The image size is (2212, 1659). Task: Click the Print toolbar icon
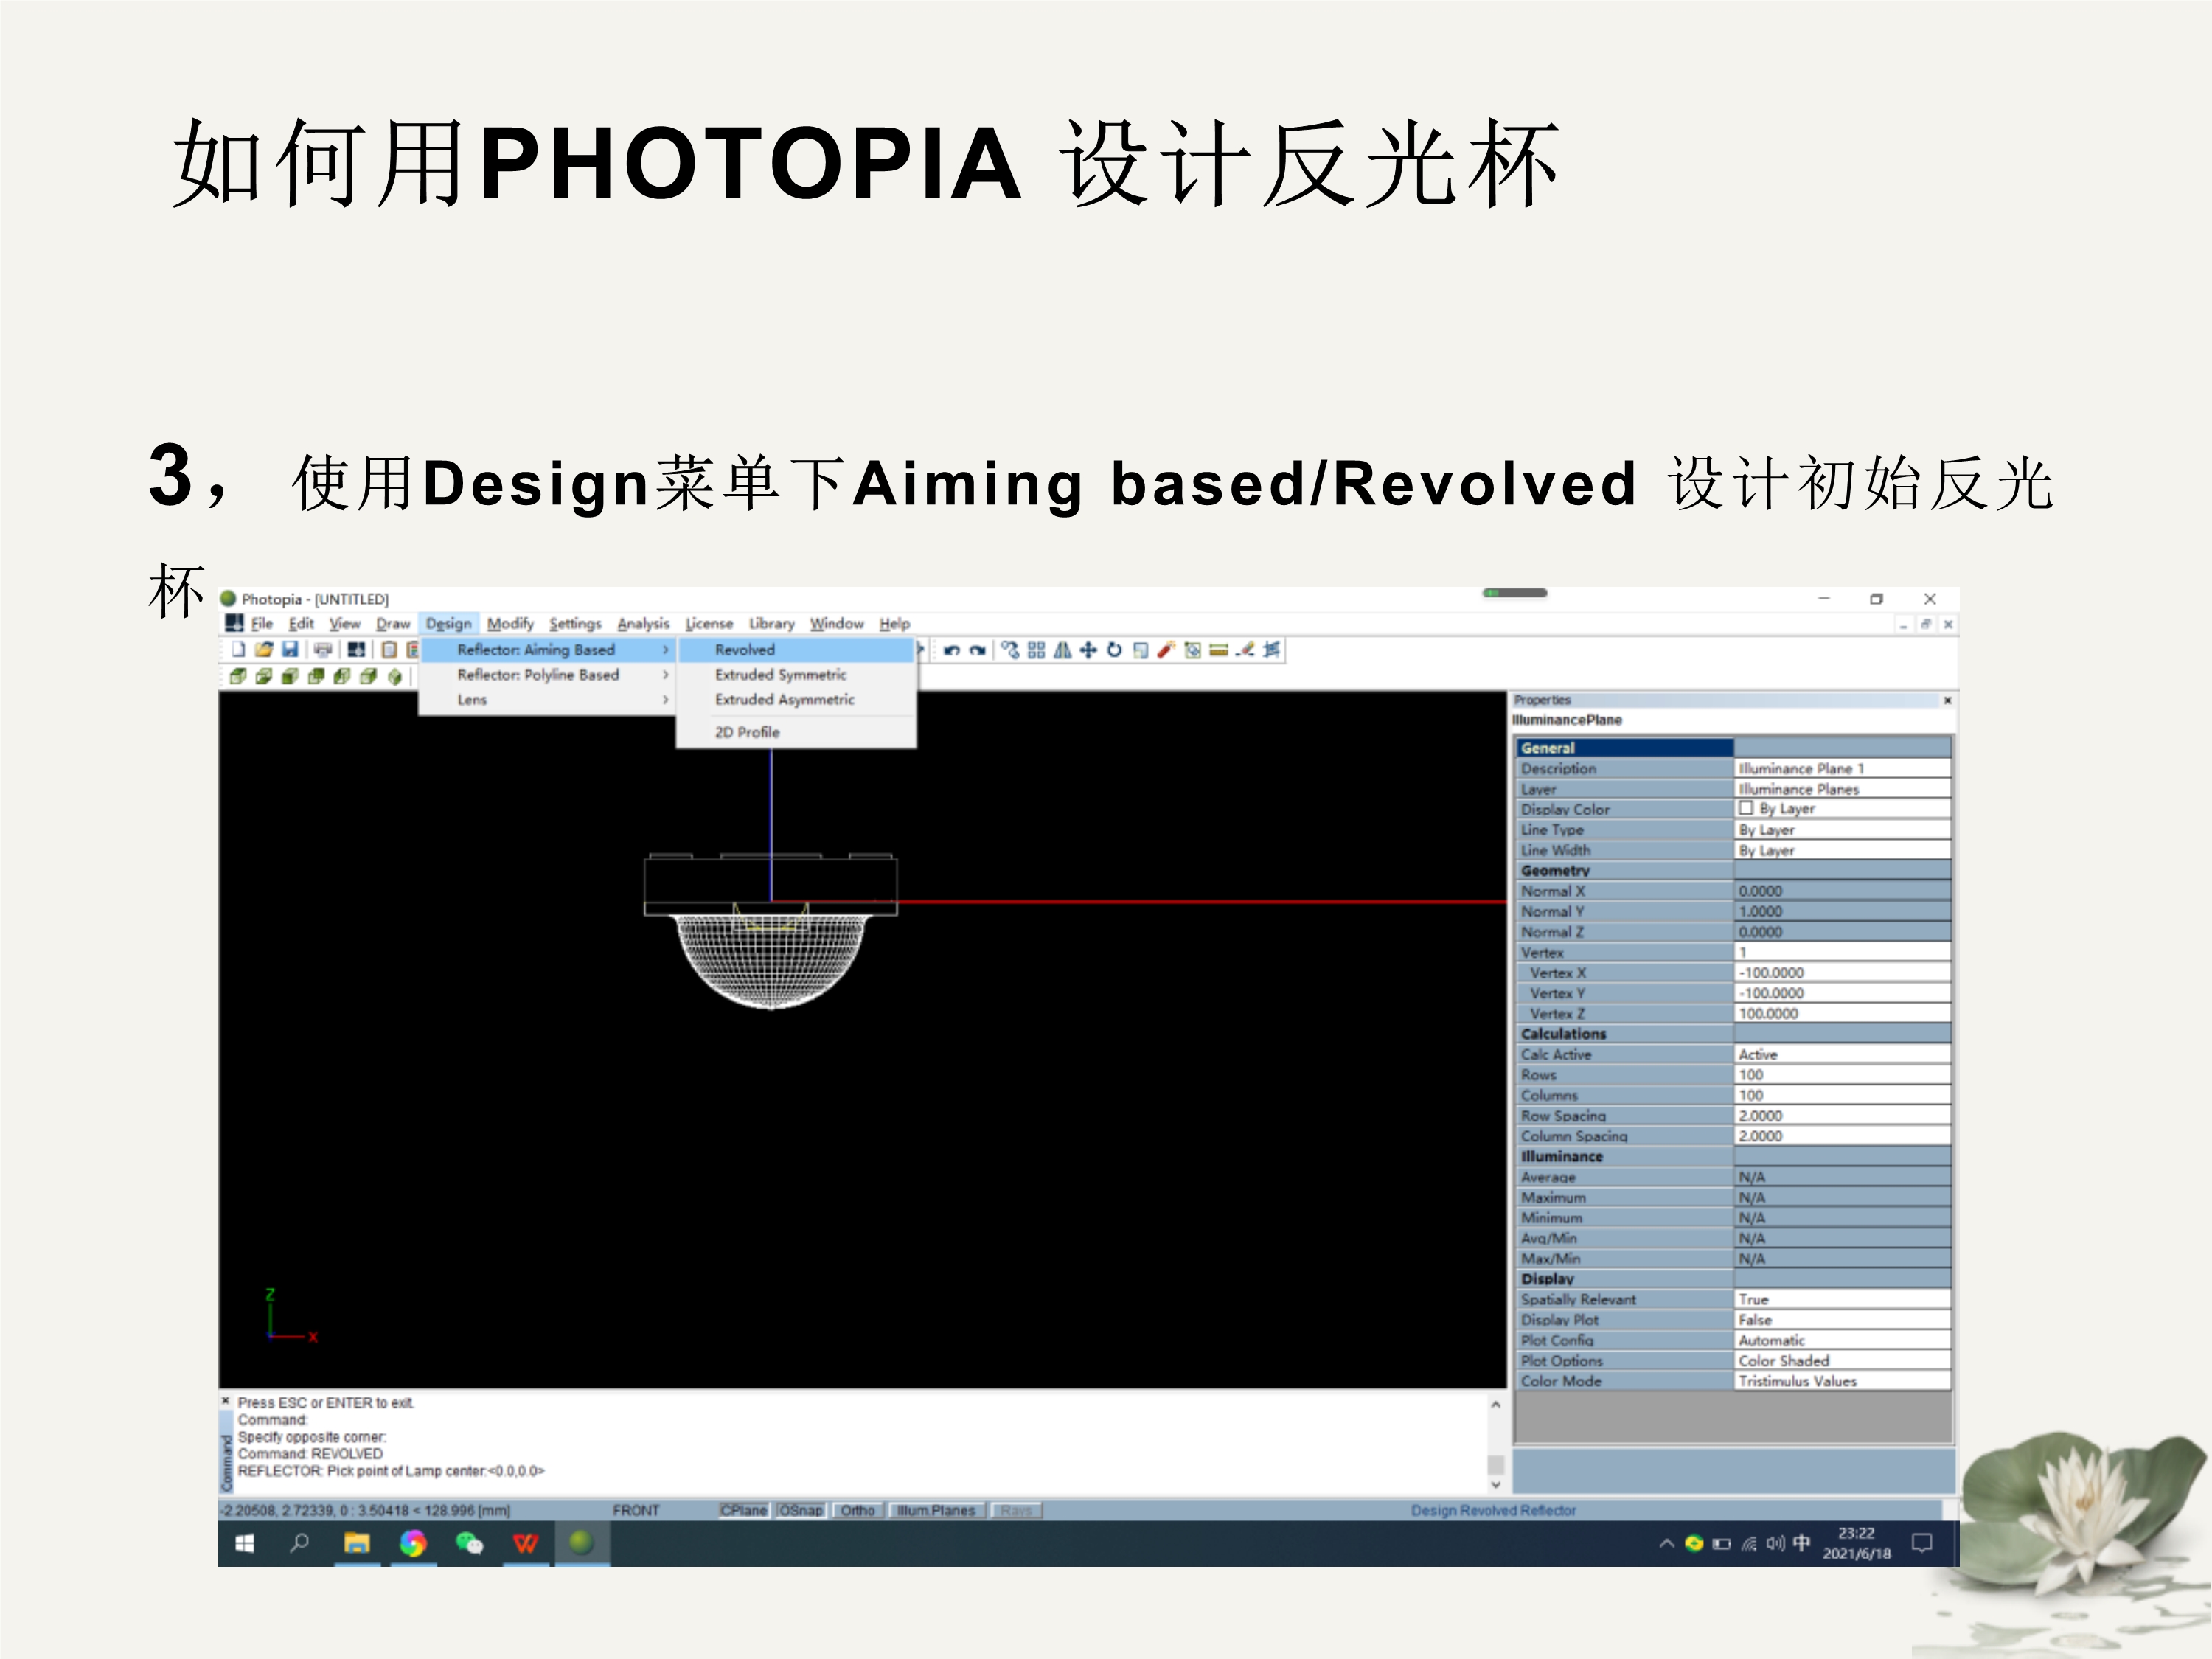tap(322, 649)
